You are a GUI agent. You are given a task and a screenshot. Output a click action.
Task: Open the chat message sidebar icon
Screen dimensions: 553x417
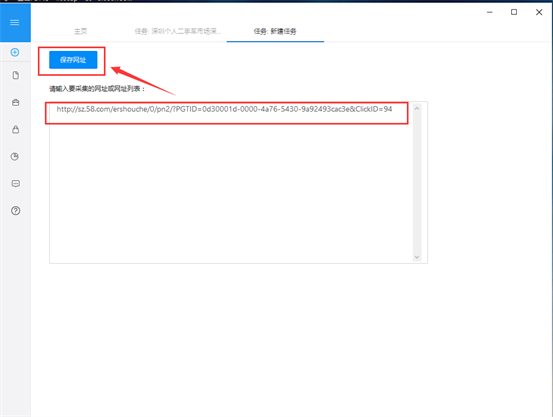[x=16, y=183]
